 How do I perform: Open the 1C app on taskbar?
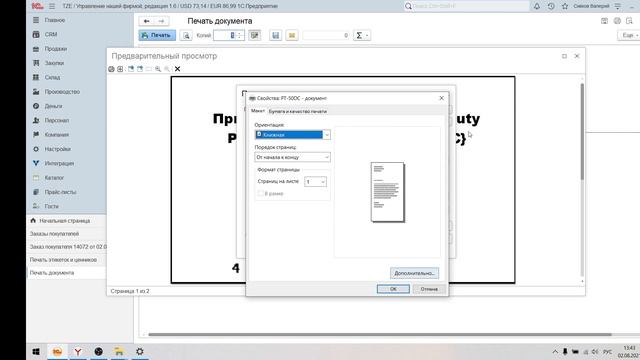click(x=57, y=351)
